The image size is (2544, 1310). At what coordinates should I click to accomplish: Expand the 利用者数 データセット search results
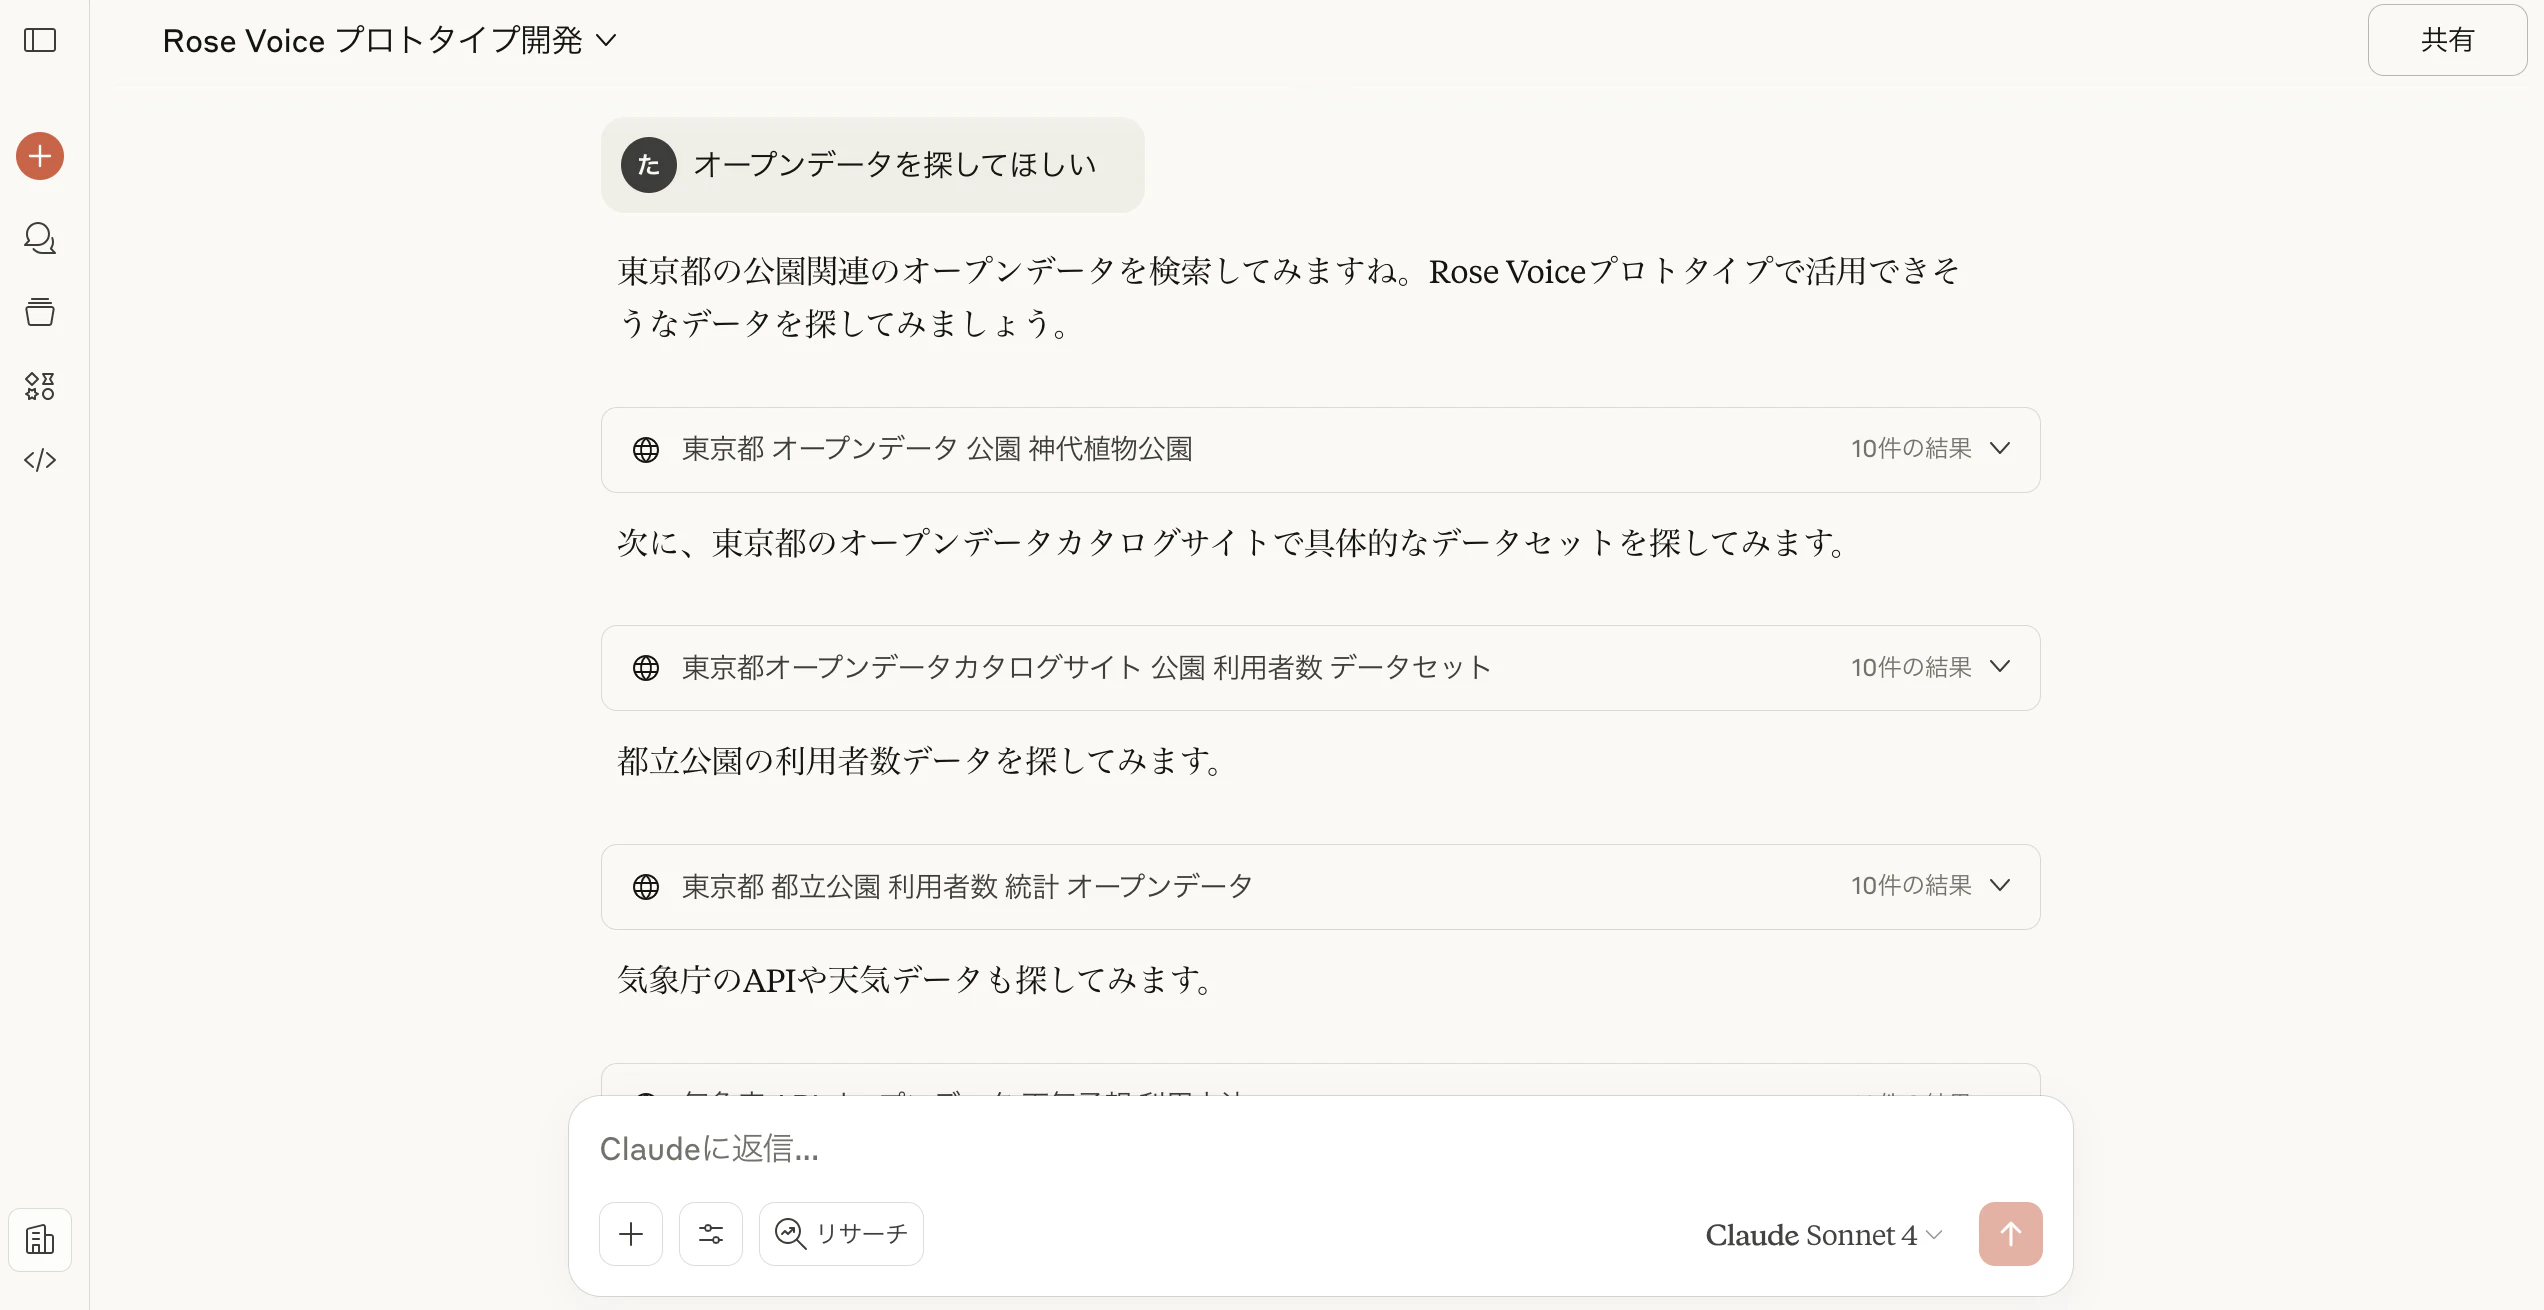point(2000,667)
